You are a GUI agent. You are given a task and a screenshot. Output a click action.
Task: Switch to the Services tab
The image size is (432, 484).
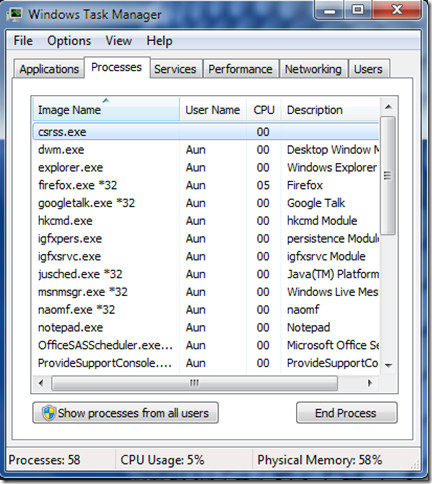(175, 69)
